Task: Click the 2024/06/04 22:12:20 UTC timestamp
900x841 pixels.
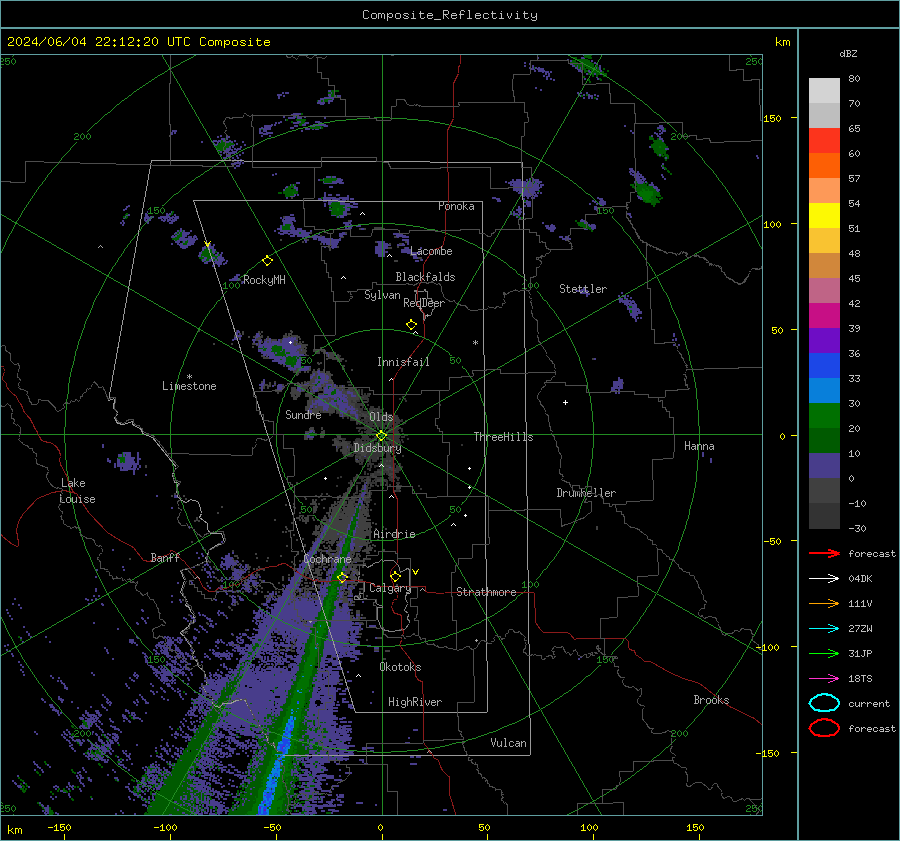Action: [139, 42]
